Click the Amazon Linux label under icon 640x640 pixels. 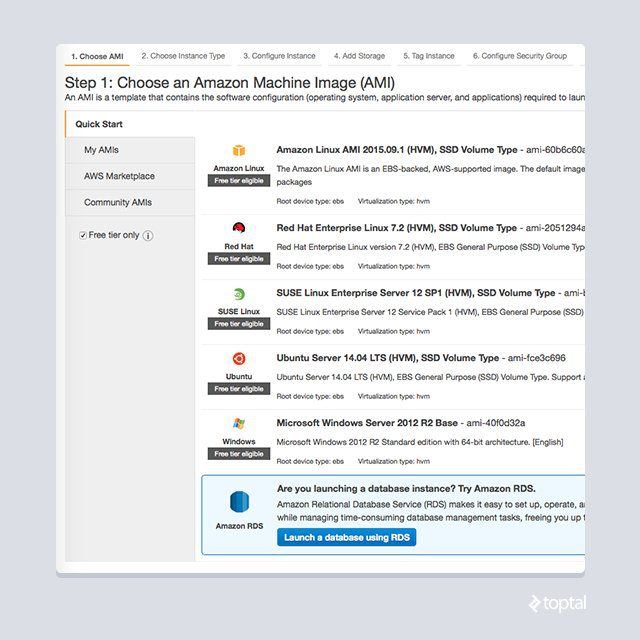click(x=239, y=168)
